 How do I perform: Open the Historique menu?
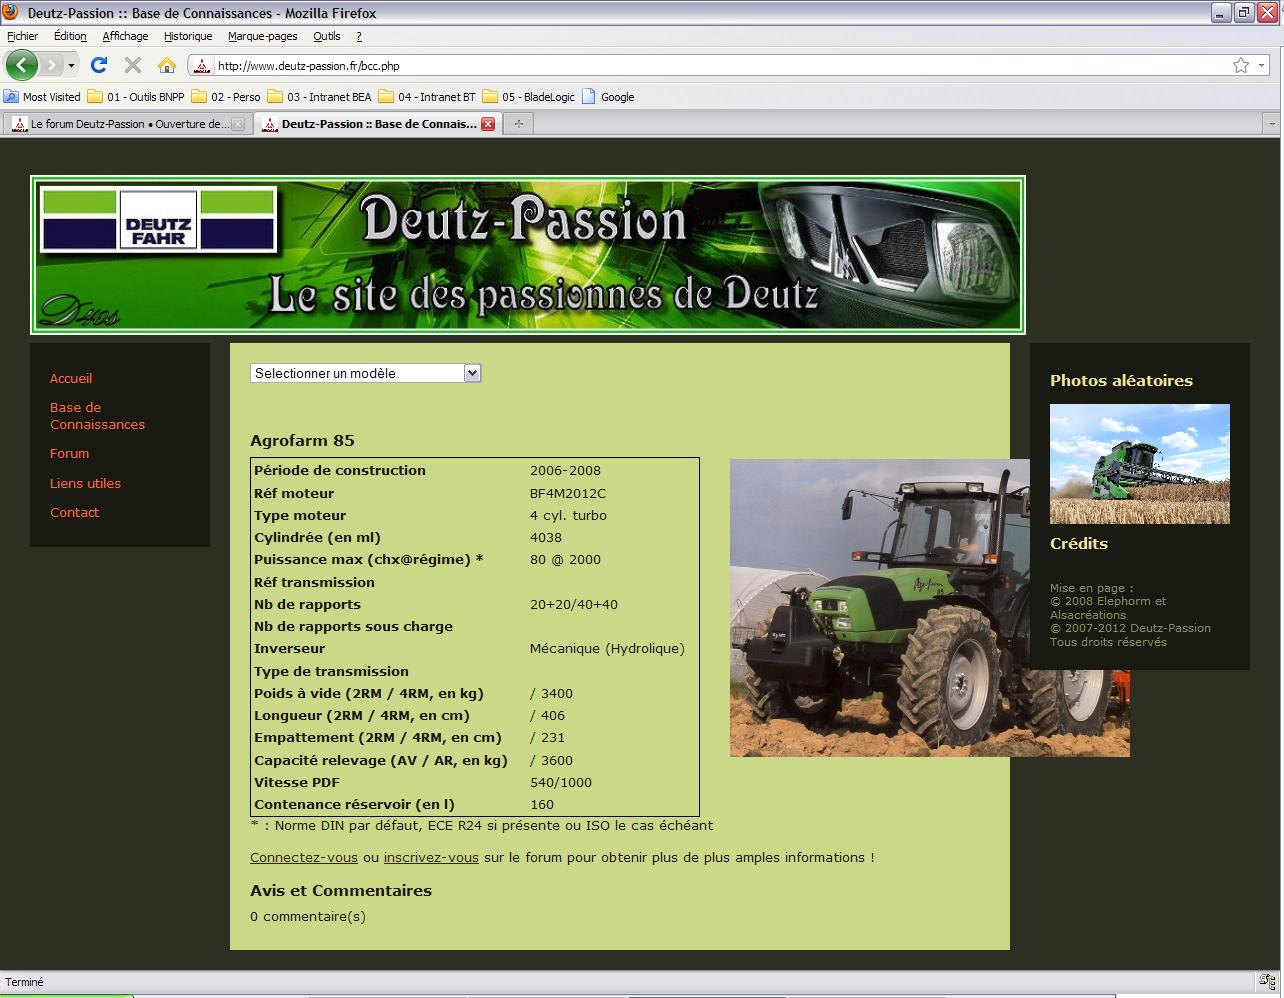click(x=188, y=36)
